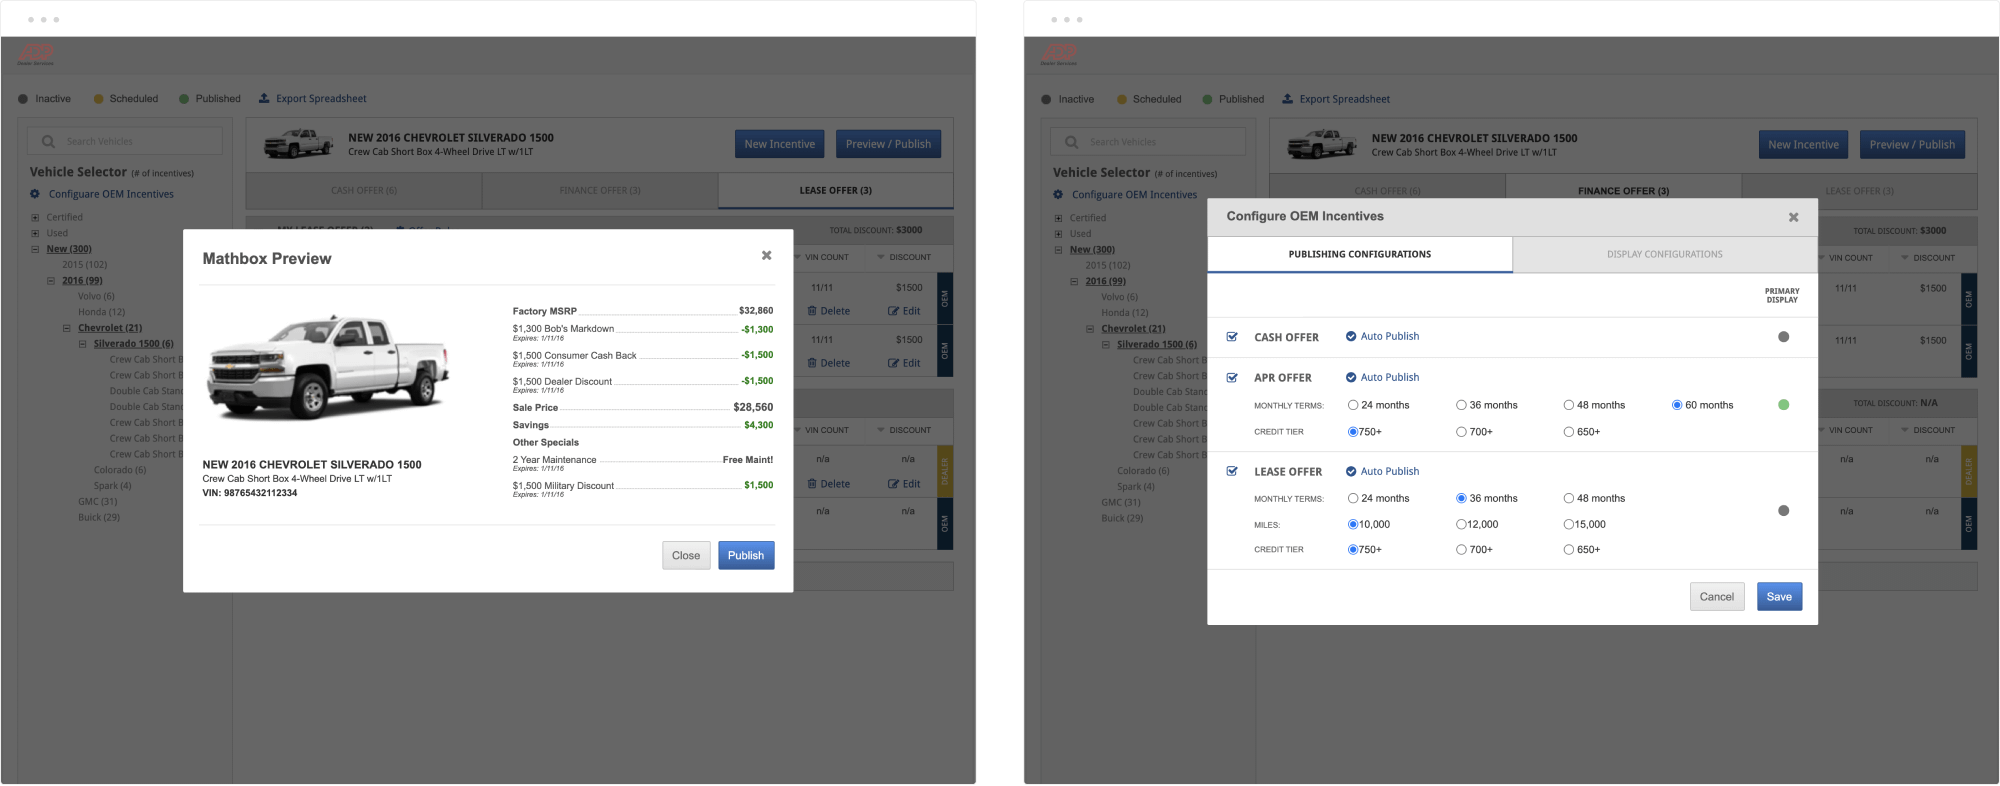This screenshot has width=2000, height=786.
Task: Click the Scheduled yellow status dot in the Configure OEM window
Action: coord(1122,99)
